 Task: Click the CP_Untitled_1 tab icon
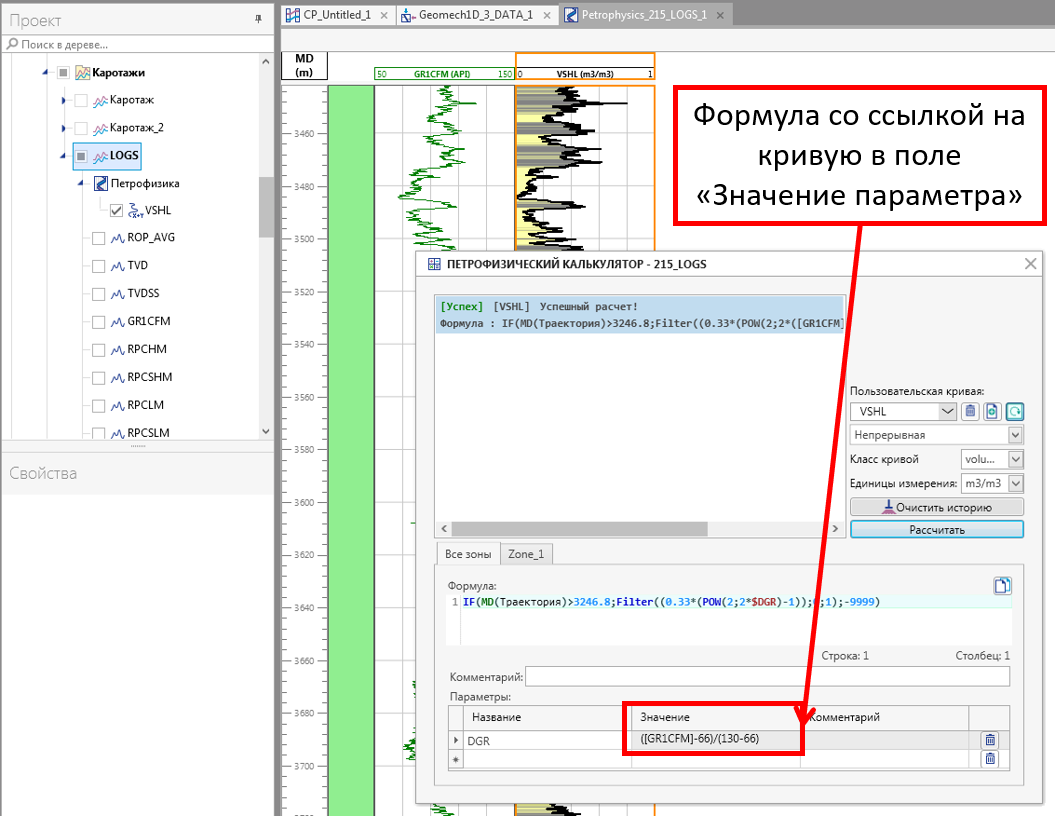[x=293, y=15]
